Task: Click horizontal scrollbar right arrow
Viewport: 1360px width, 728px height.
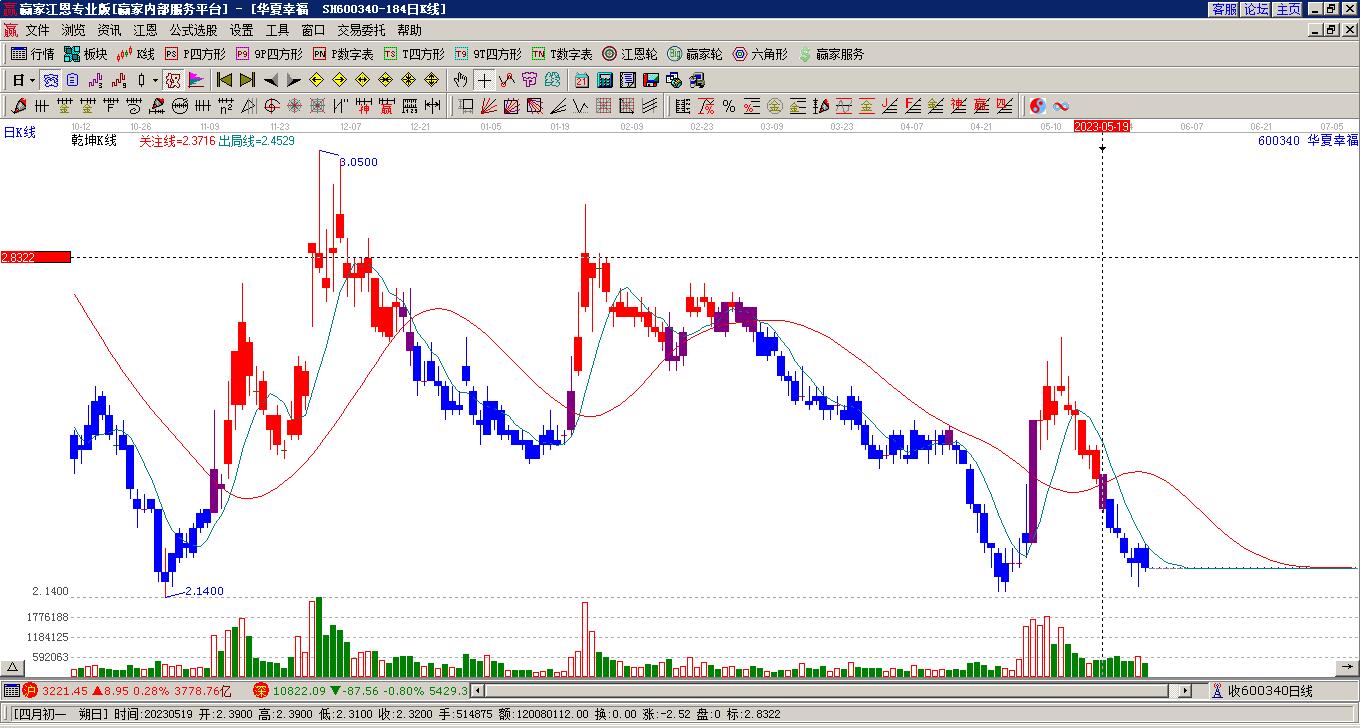Action: click(x=1185, y=690)
